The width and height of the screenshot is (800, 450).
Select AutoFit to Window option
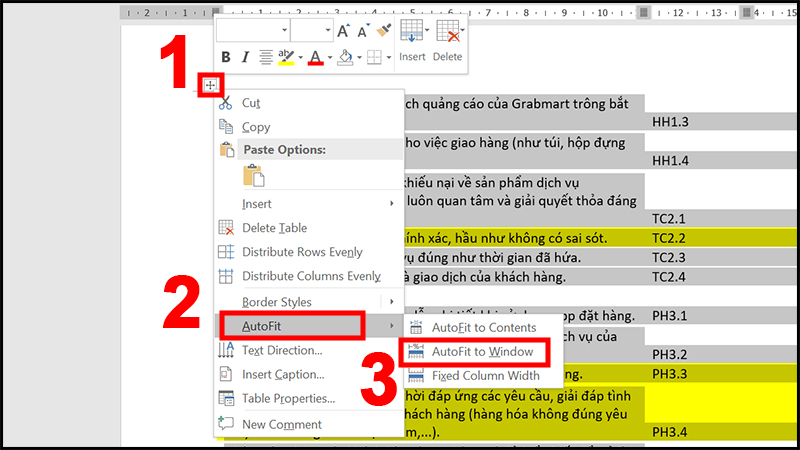tap(484, 351)
